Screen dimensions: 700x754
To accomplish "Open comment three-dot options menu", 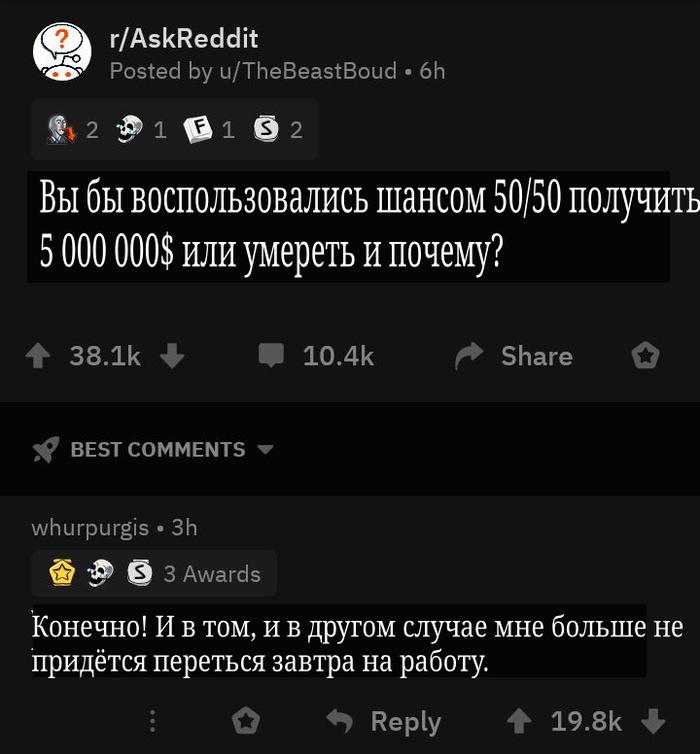I will tap(152, 721).
